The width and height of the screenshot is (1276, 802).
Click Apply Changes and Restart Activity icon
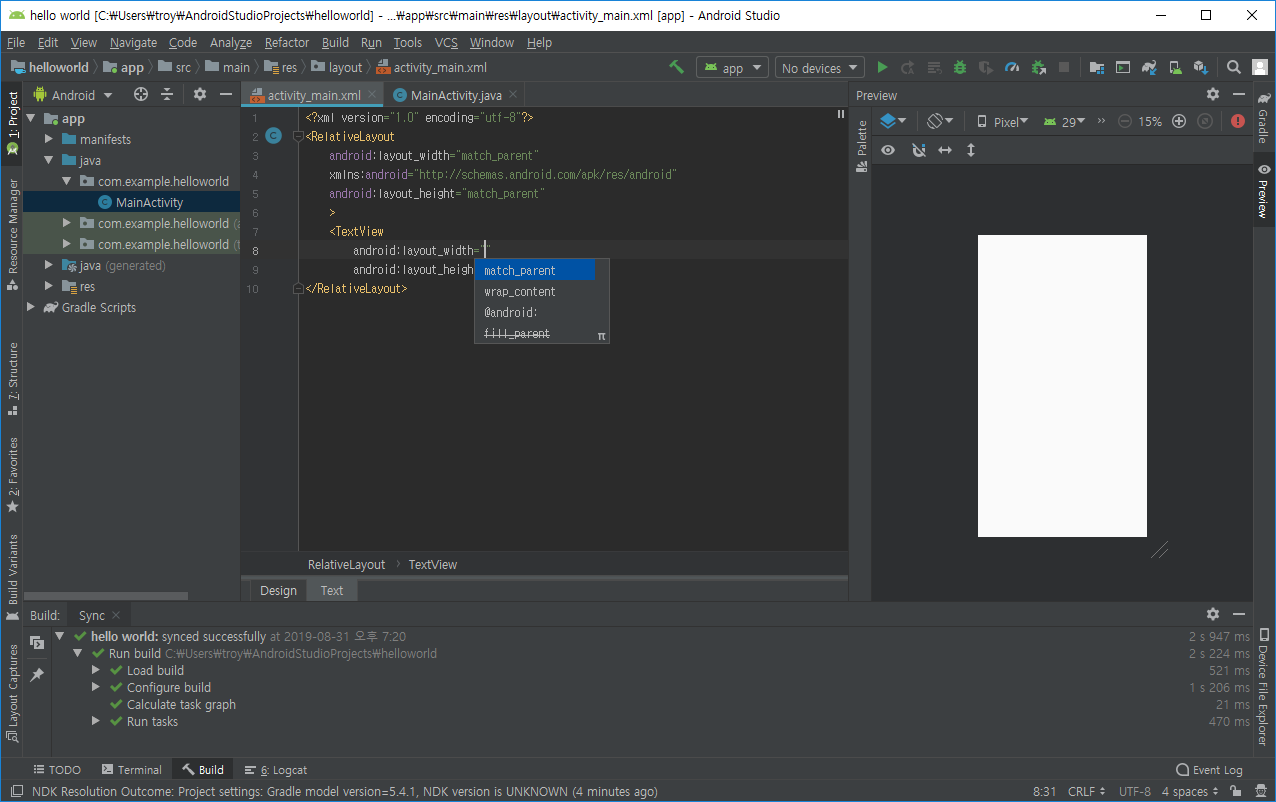click(908, 67)
